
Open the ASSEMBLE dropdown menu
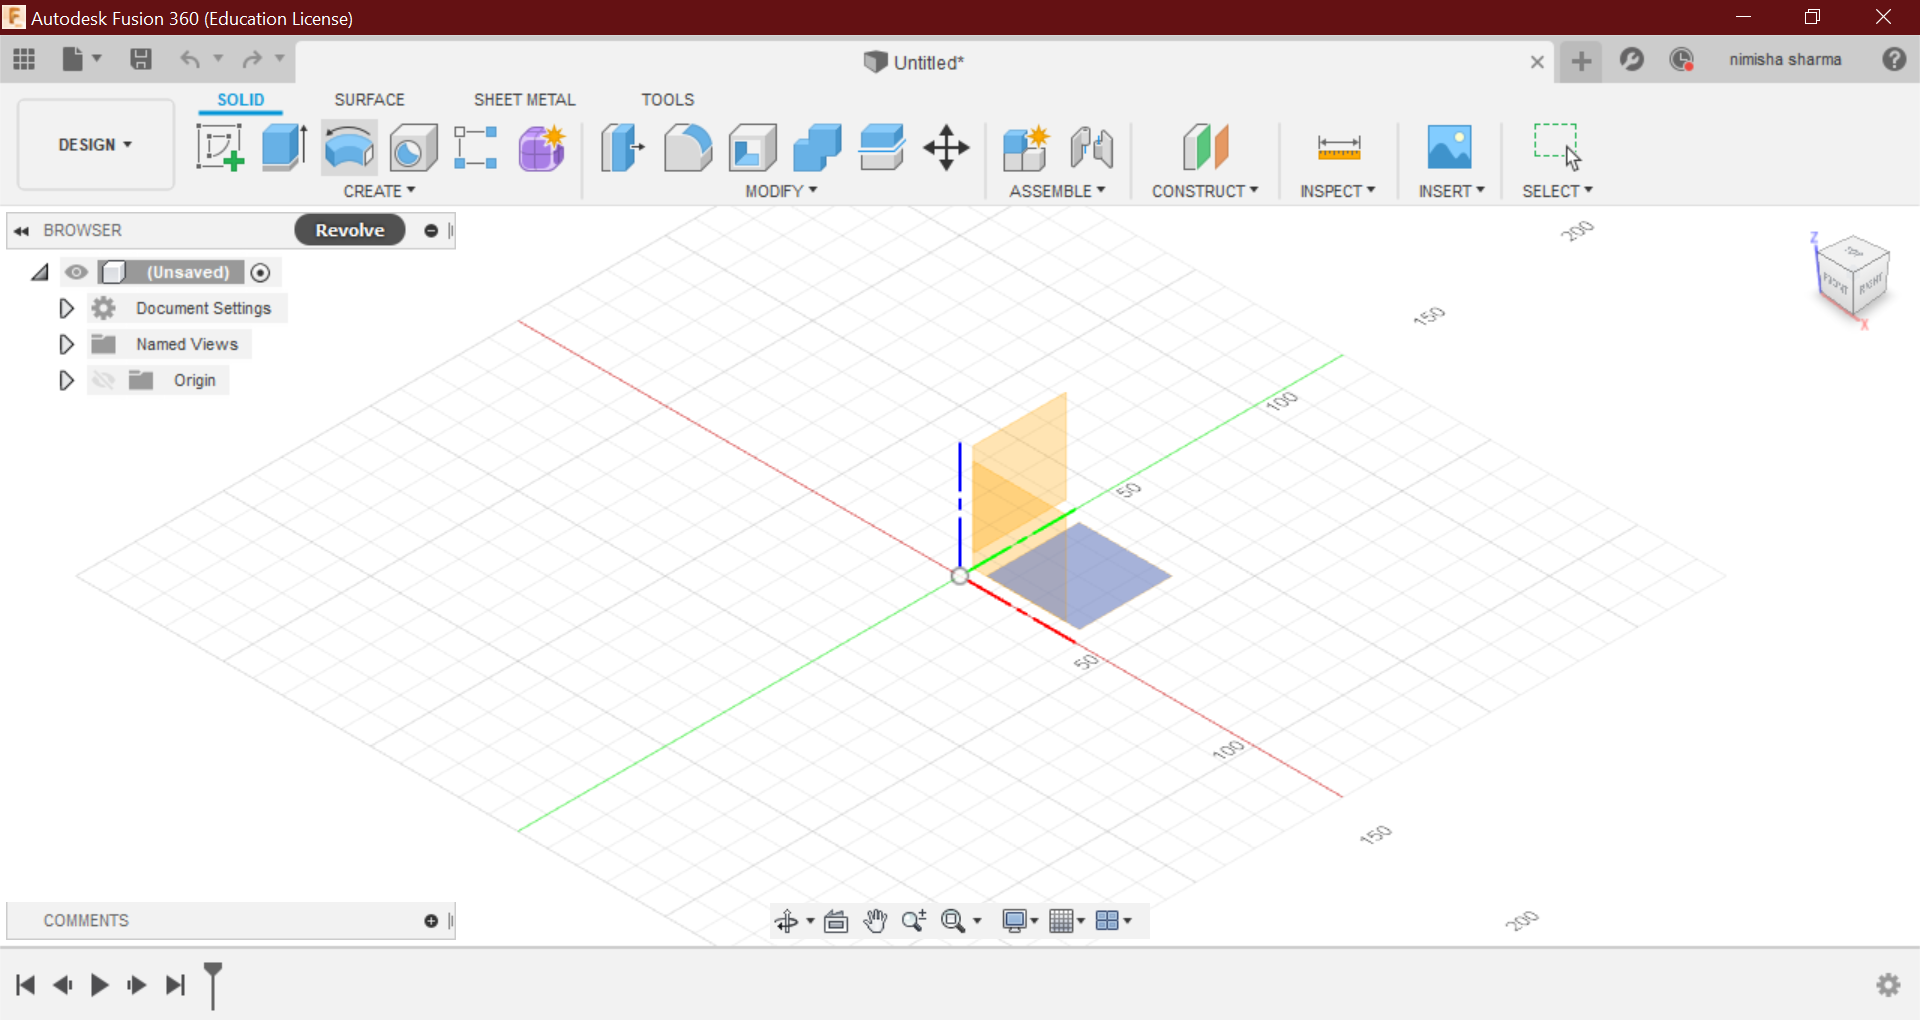point(1057,191)
